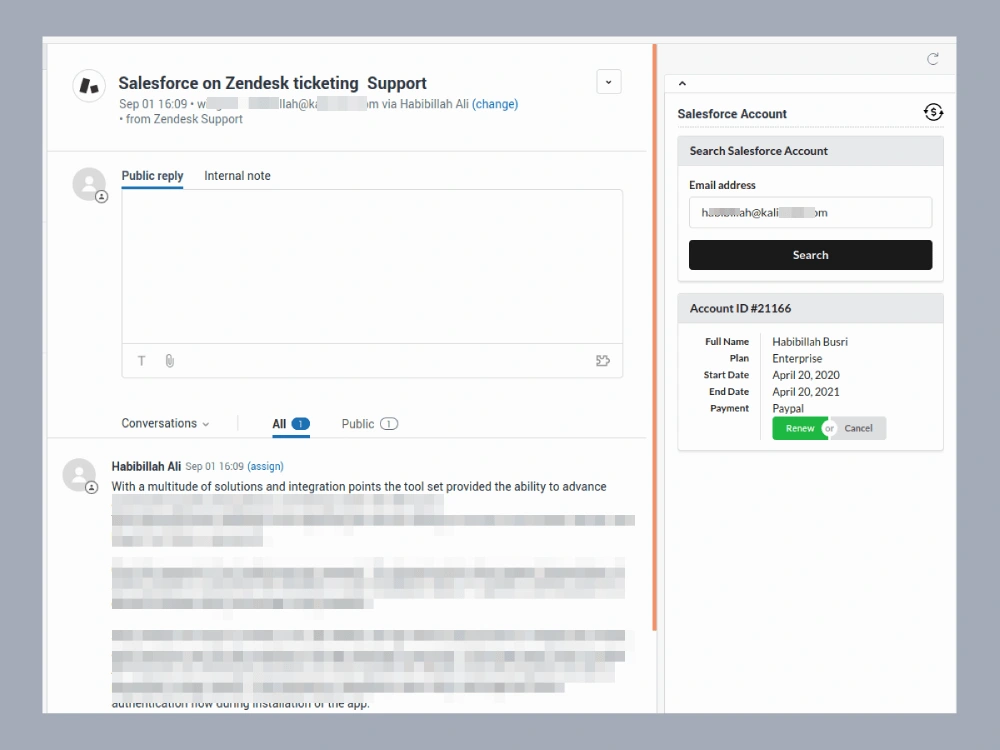Click the currency sync icon beside Salesforce Account
1000x750 pixels.
[x=933, y=112]
